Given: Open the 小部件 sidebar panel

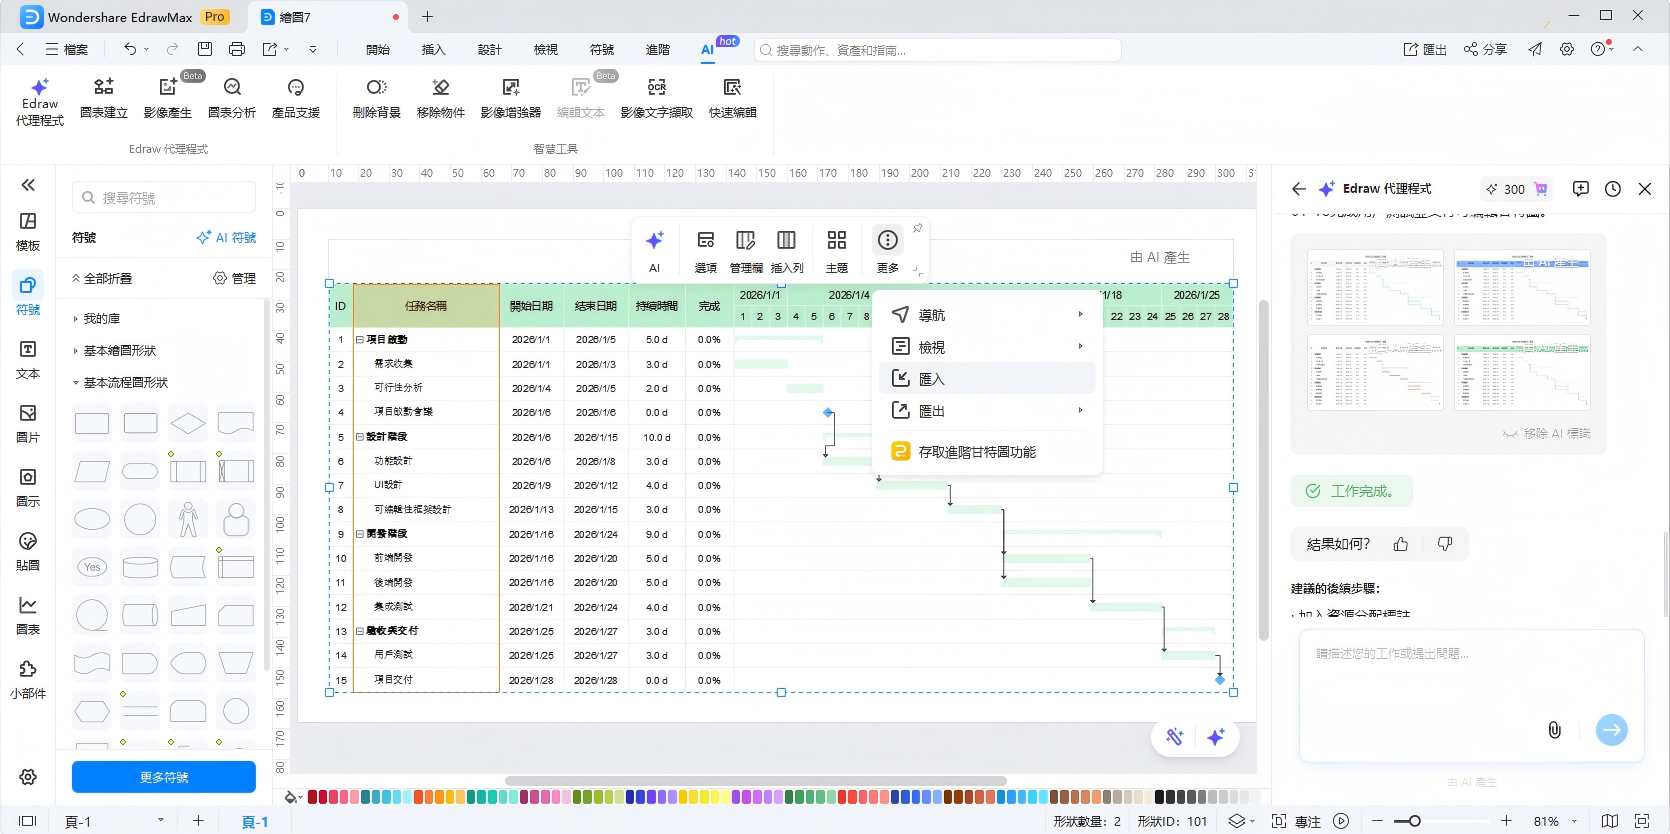Looking at the screenshot, I should click(28, 680).
